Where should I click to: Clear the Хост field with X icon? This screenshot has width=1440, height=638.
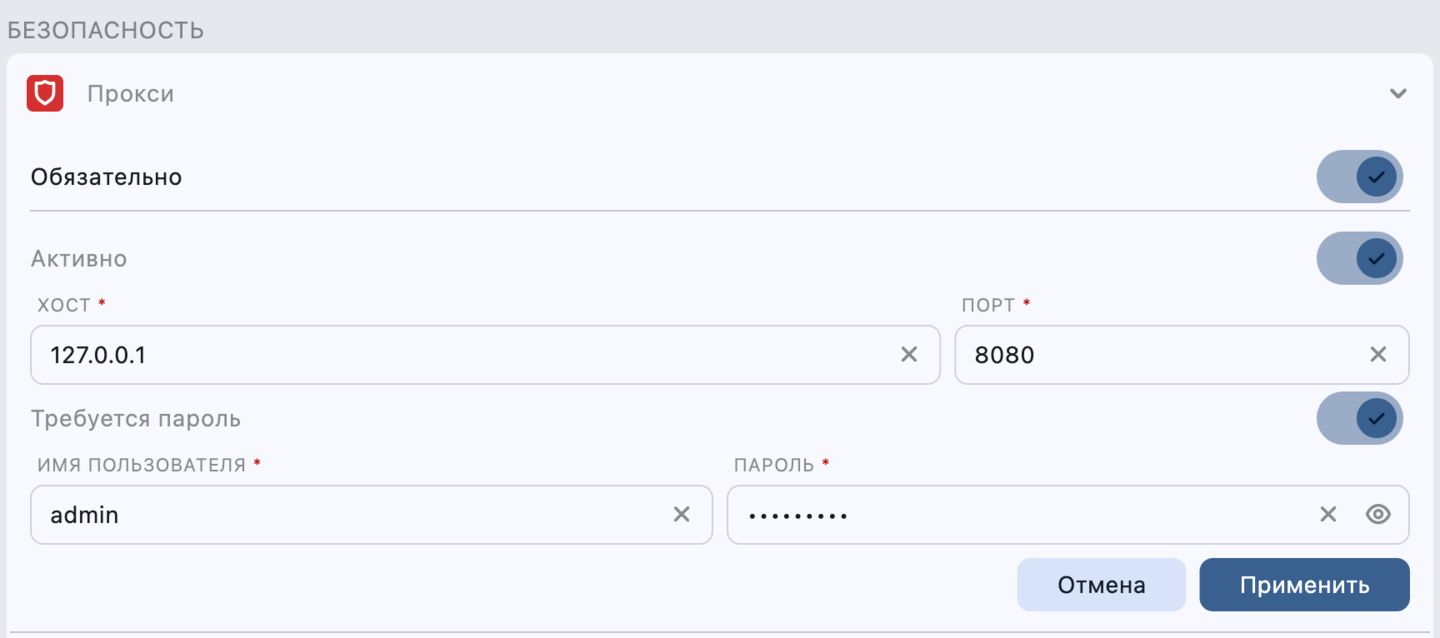909,354
